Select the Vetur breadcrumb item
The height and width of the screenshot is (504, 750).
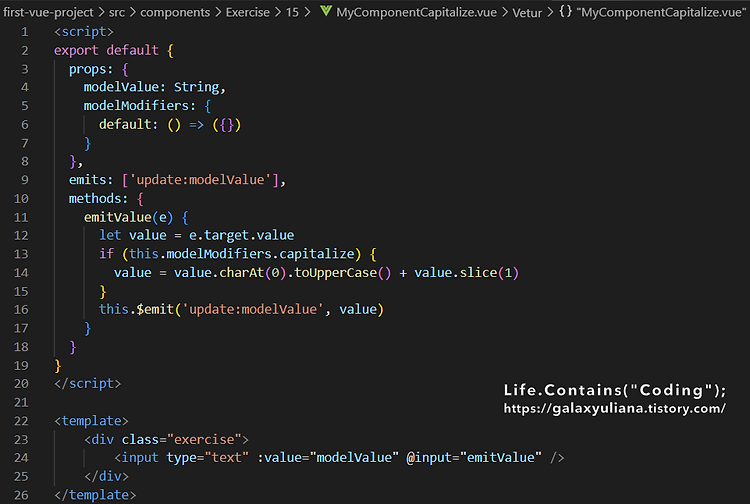point(527,13)
